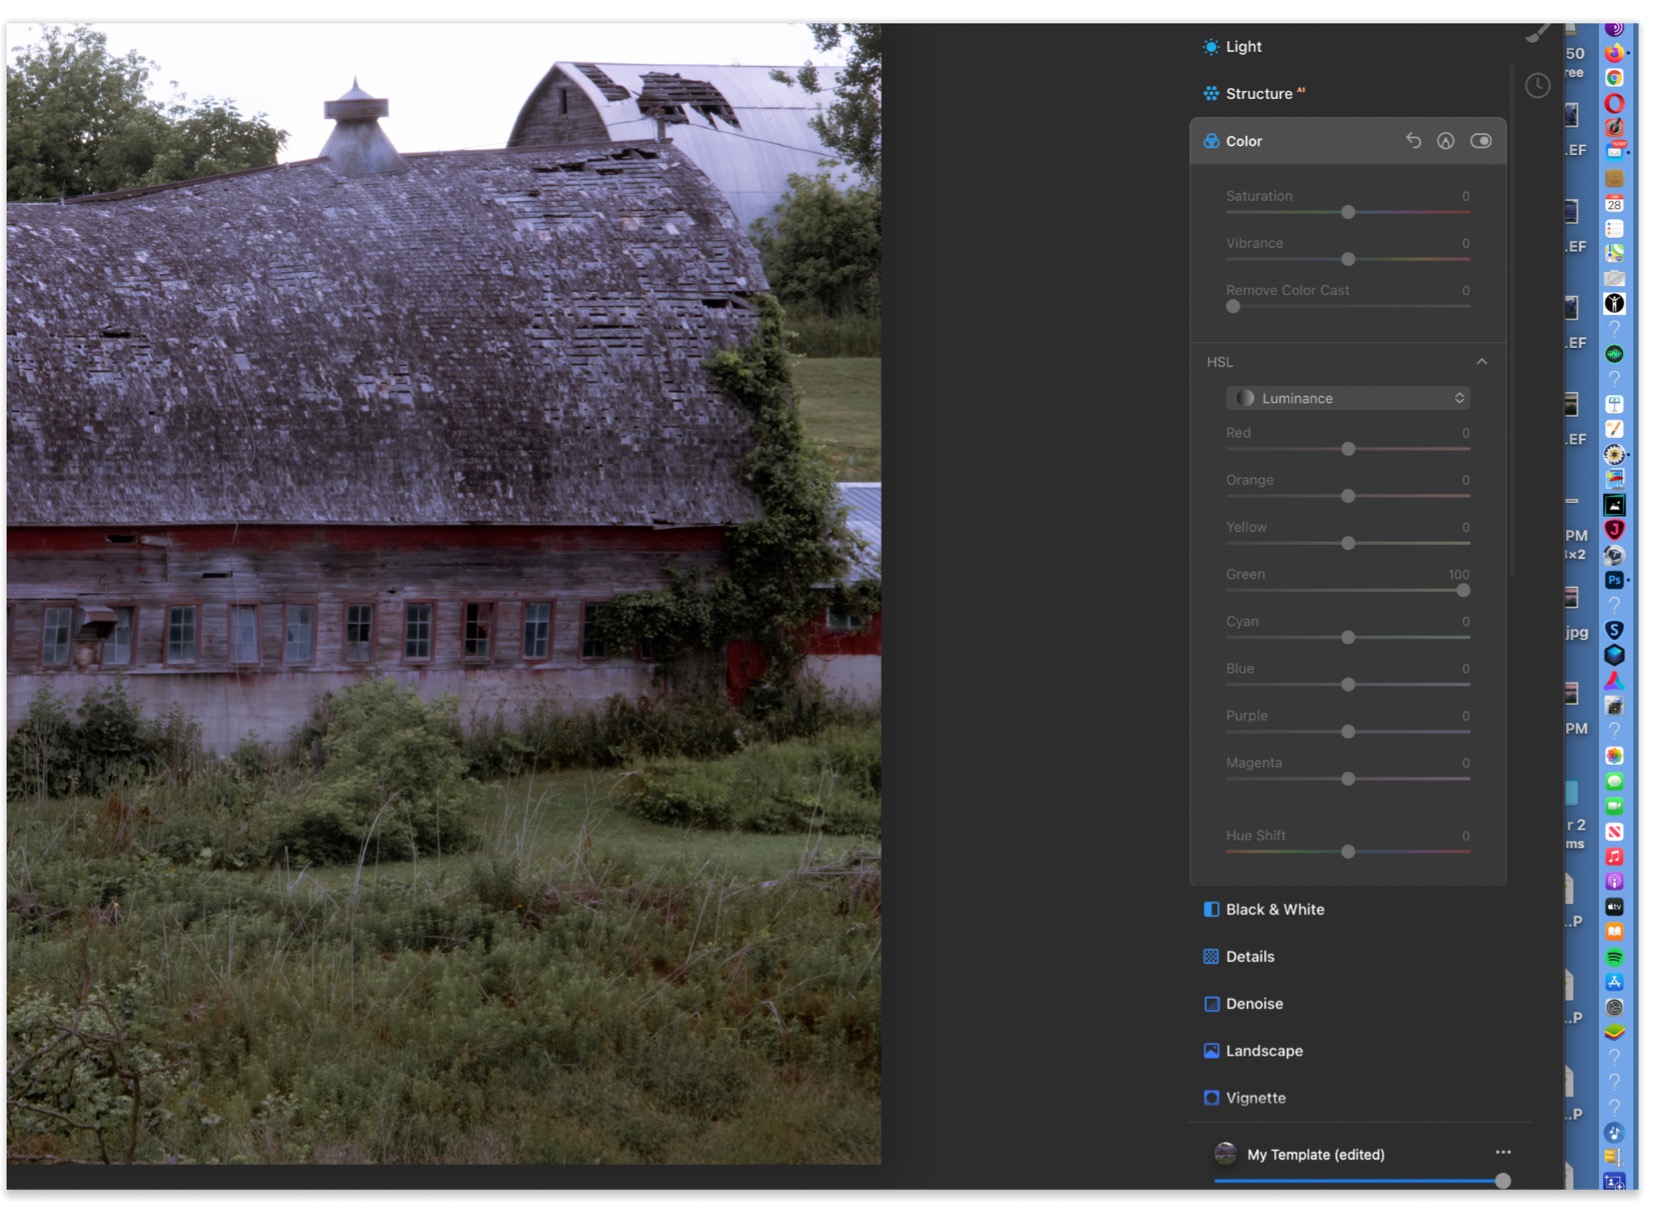Open the Light adjustments panel
Screen dimensions: 1653x1209
click(1243, 46)
